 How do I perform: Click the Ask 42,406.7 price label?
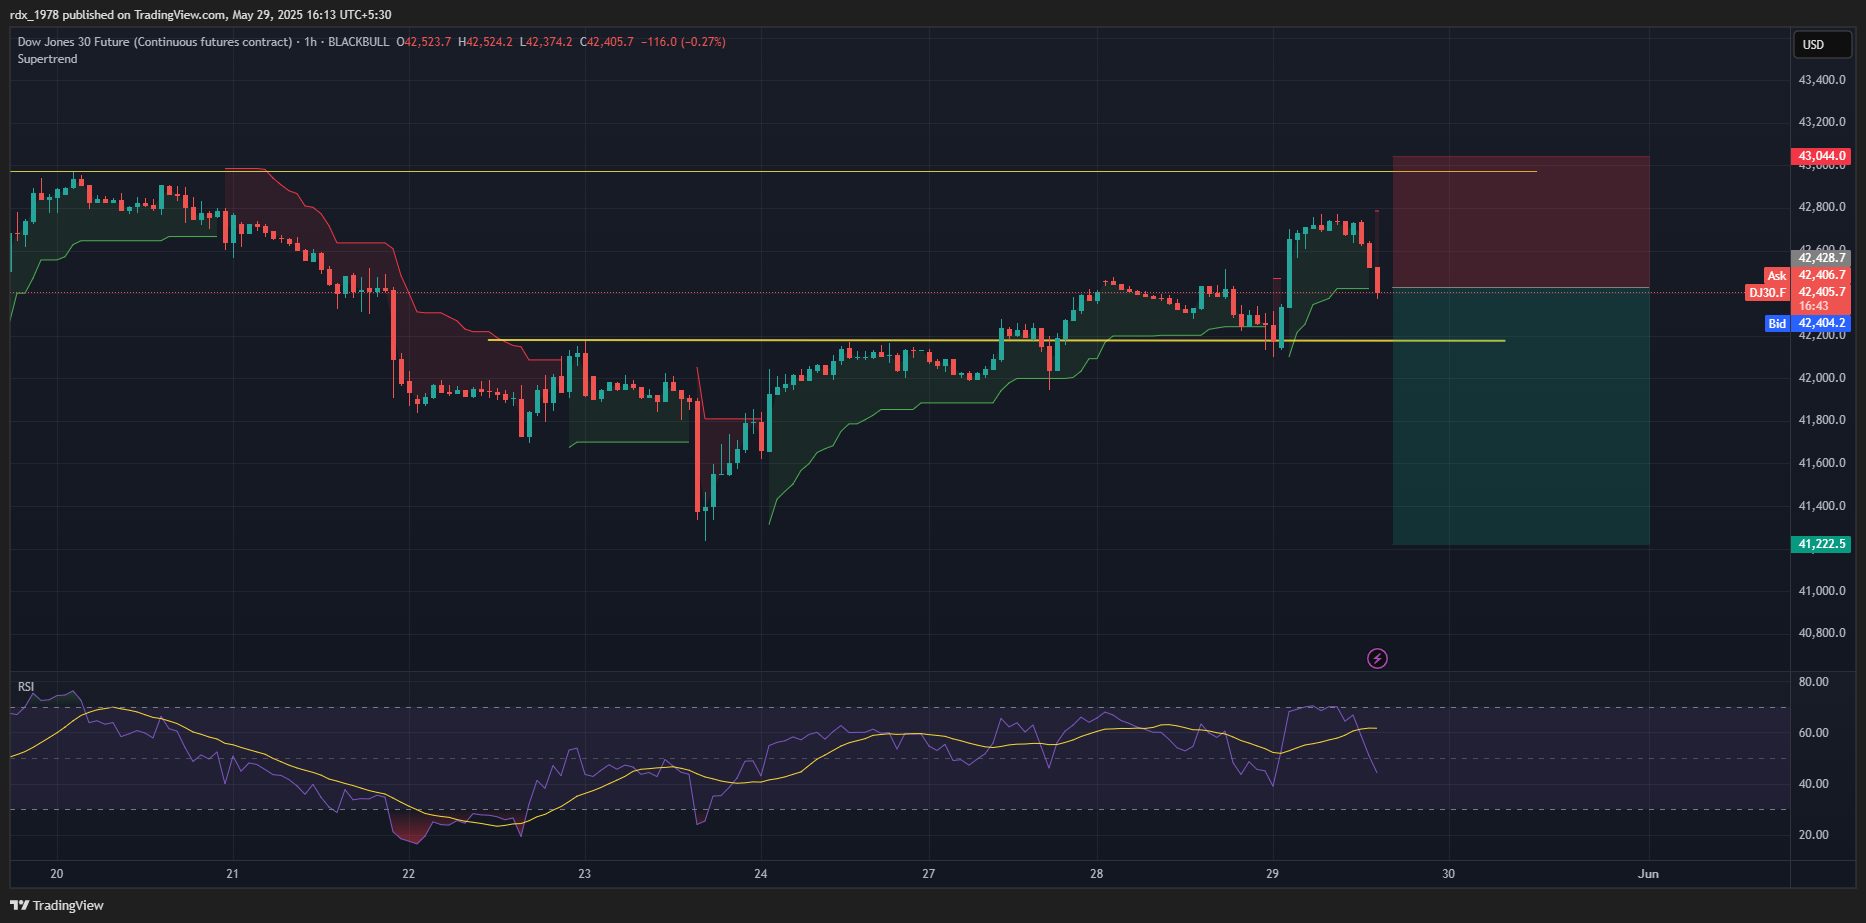click(x=1807, y=275)
